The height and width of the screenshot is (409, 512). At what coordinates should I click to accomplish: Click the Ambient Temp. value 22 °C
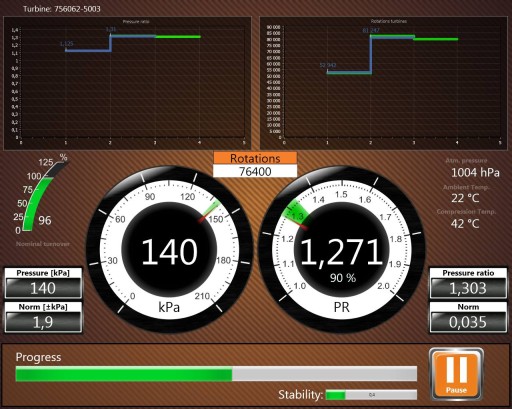point(465,198)
